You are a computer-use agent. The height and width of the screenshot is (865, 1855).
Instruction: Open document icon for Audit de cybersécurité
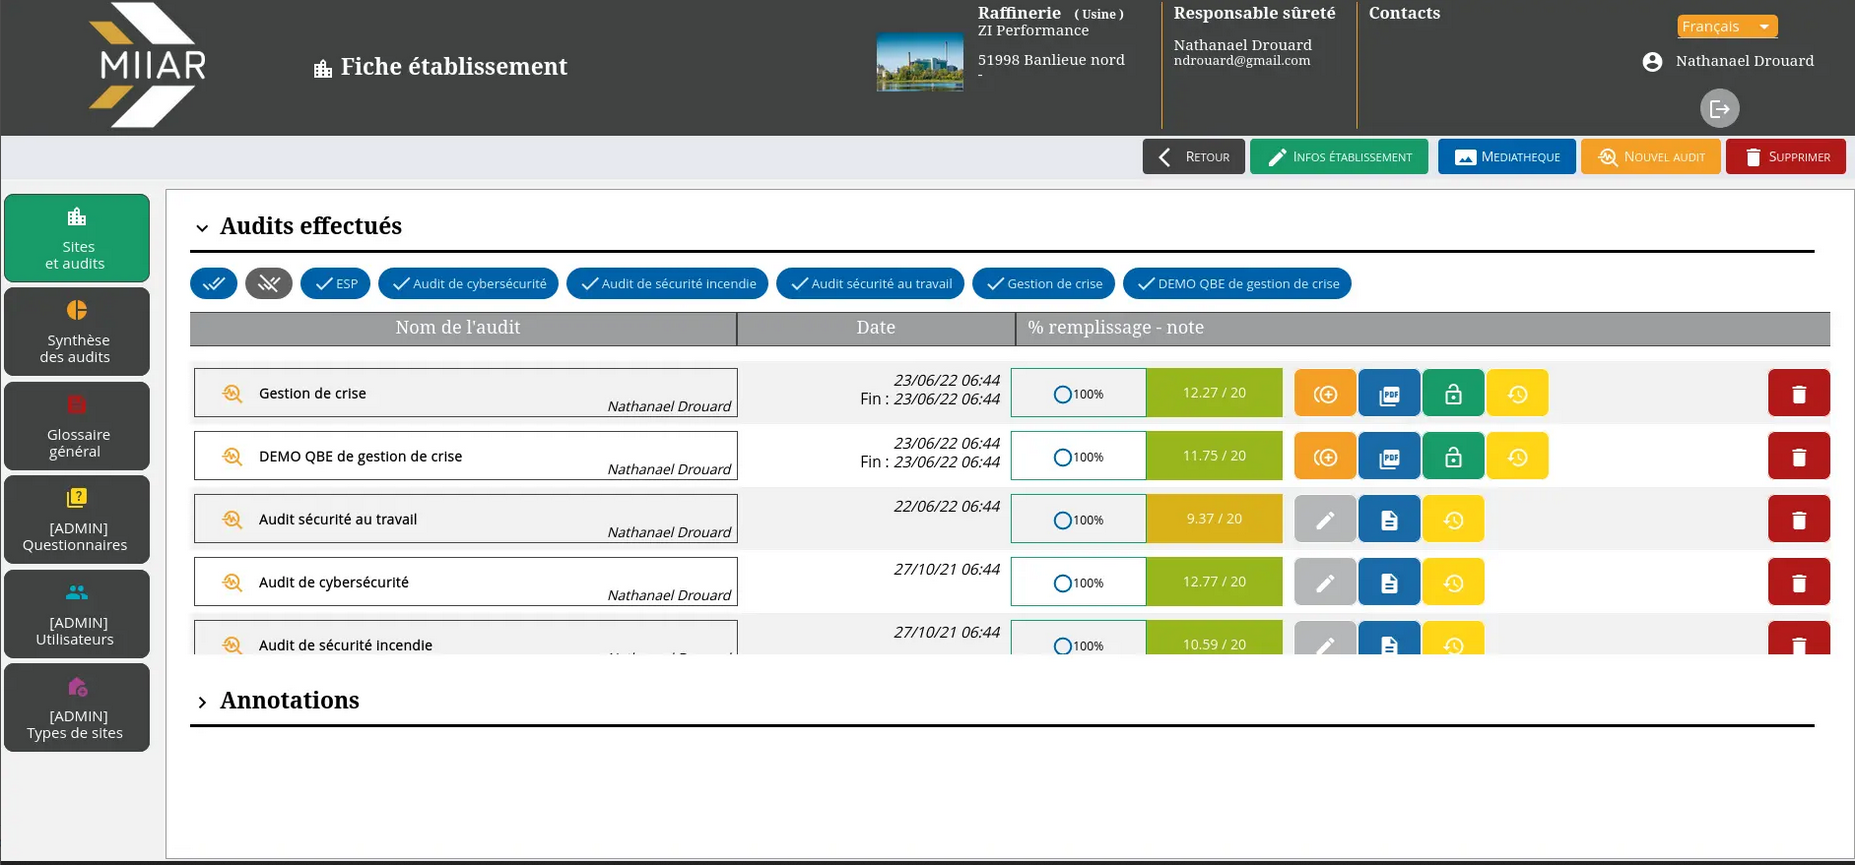(1389, 582)
